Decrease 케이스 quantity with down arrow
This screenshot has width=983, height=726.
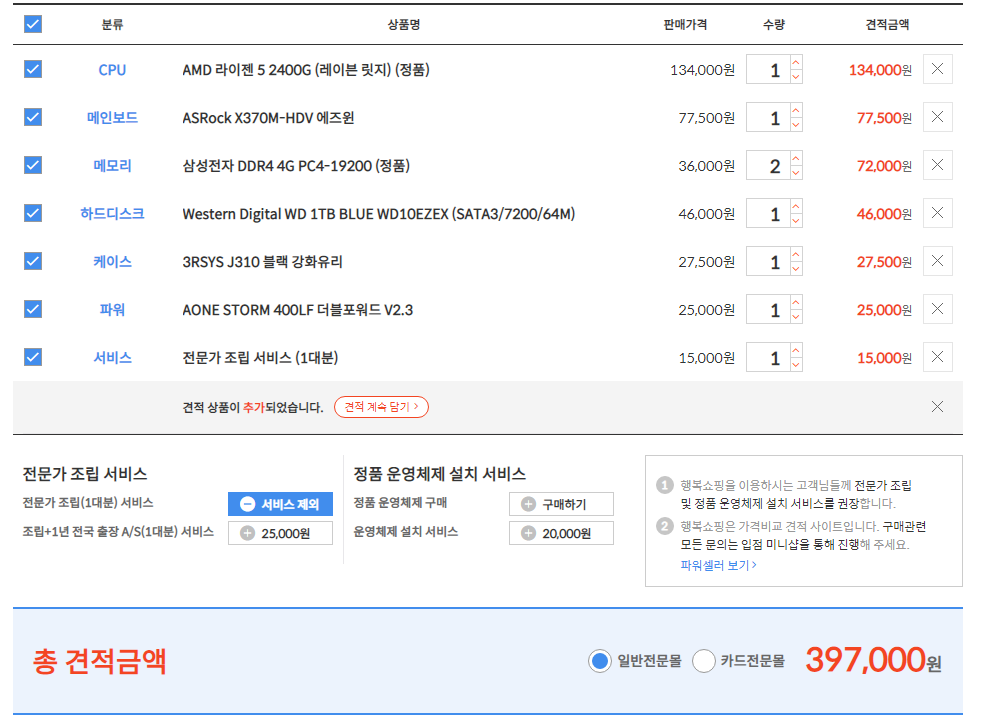coord(796,268)
